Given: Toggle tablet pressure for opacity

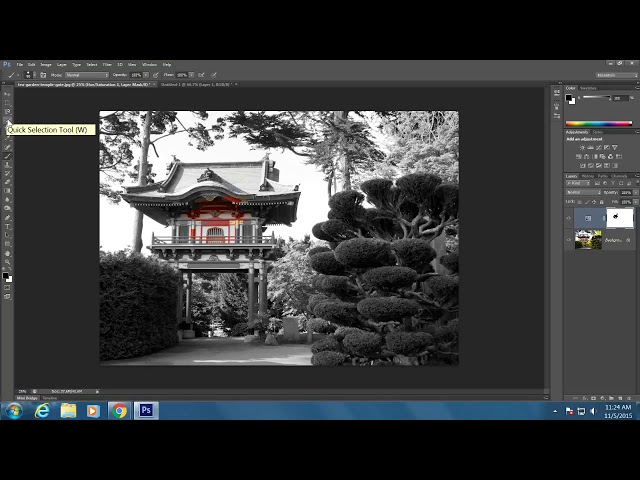Looking at the screenshot, I should pos(156,75).
